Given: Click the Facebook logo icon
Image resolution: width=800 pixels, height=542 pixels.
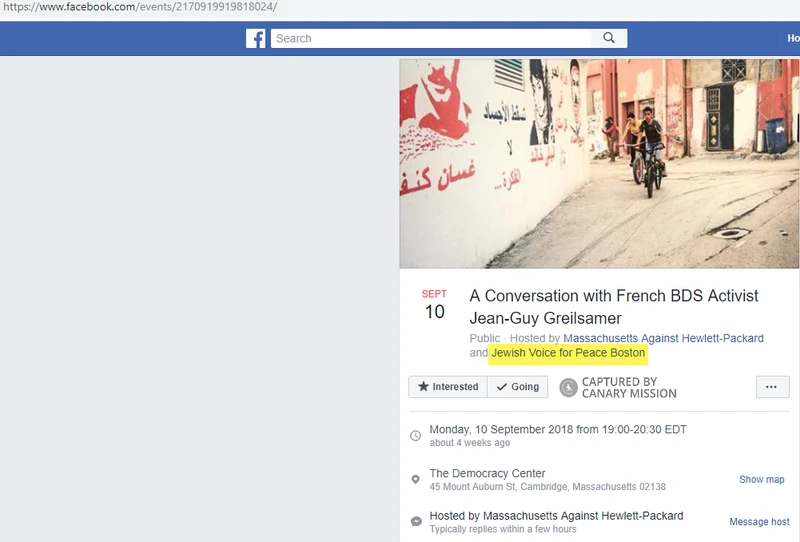Looking at the screenshot, I should pos(256,38).
